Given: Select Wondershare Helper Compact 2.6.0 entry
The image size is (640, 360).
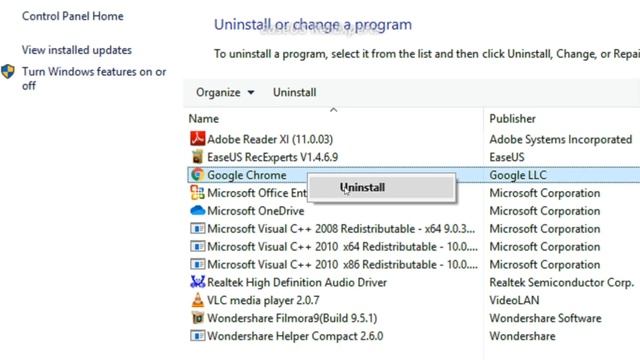Looking at the screenshot, I should pyautogui.click(x=296, y=336).
